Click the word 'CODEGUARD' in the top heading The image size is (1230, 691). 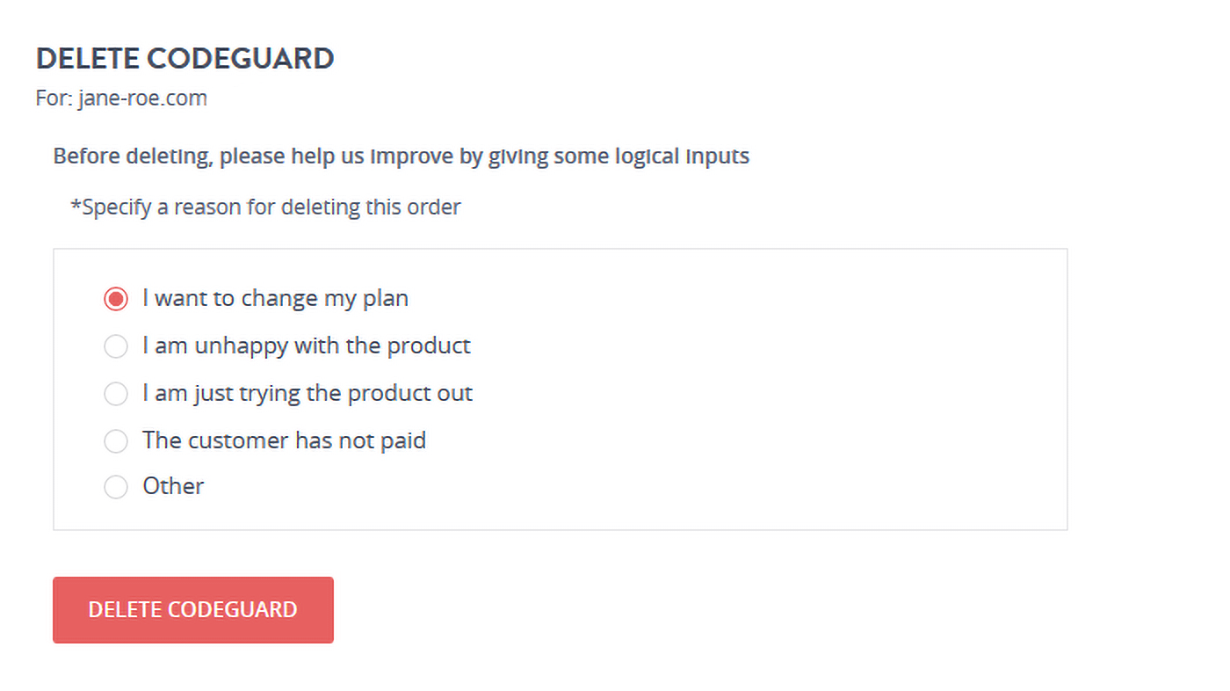[239, 58]
